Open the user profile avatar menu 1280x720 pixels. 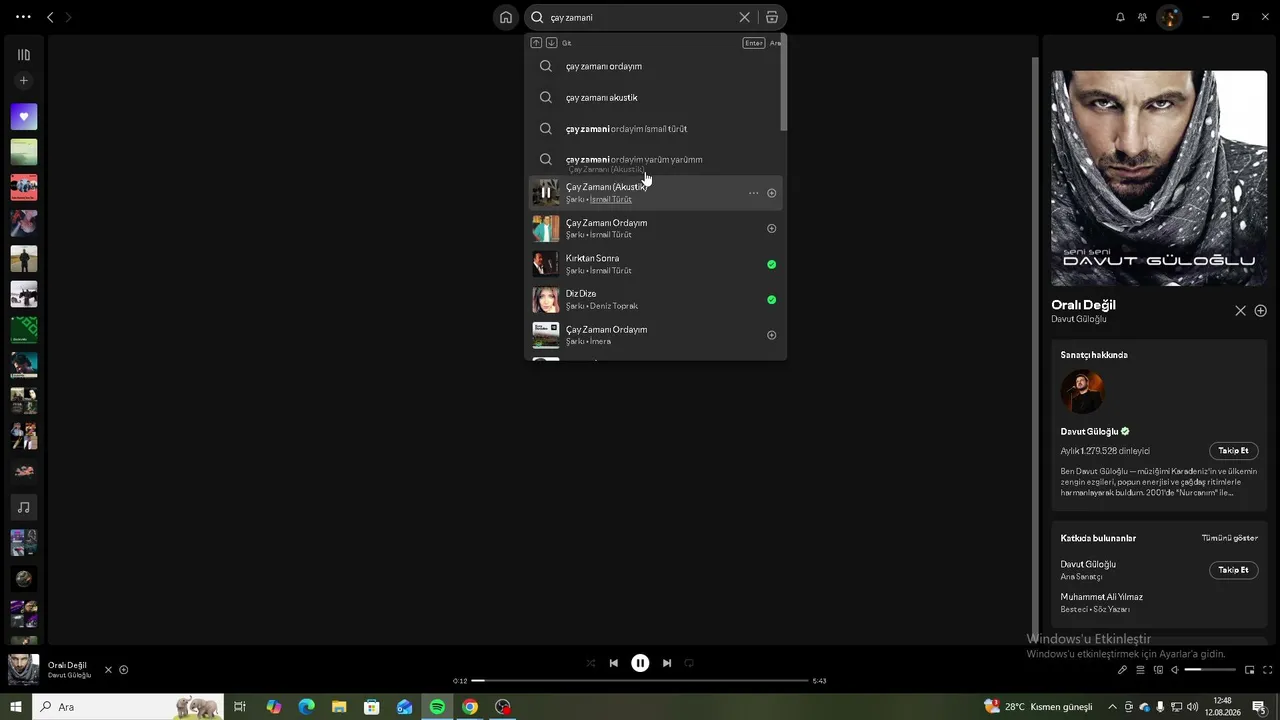[1169, 17]
